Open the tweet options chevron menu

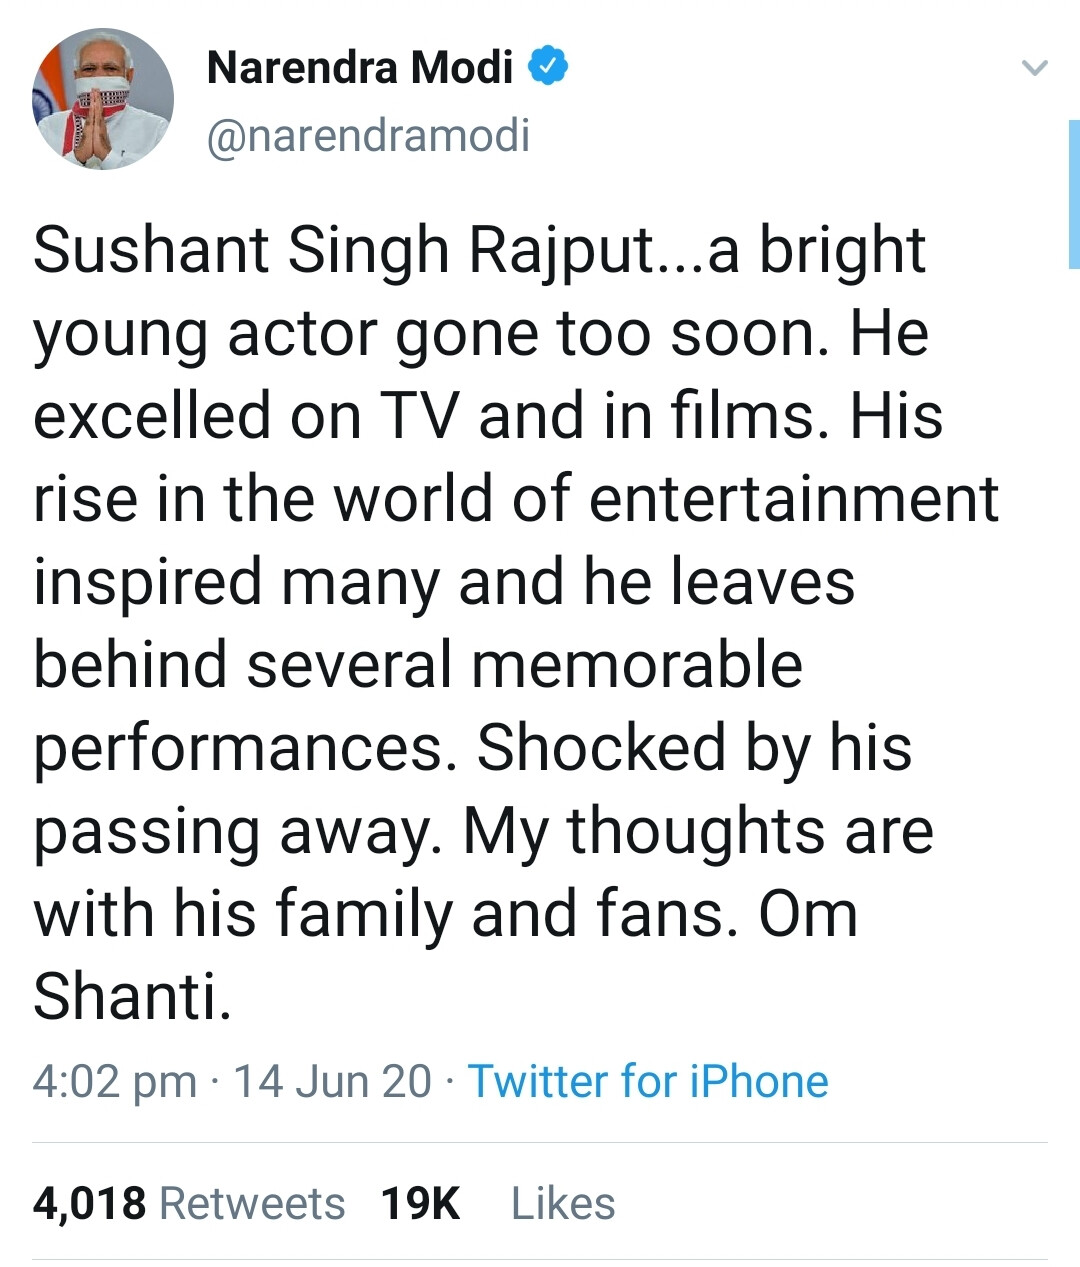[x=1034, y=69]
